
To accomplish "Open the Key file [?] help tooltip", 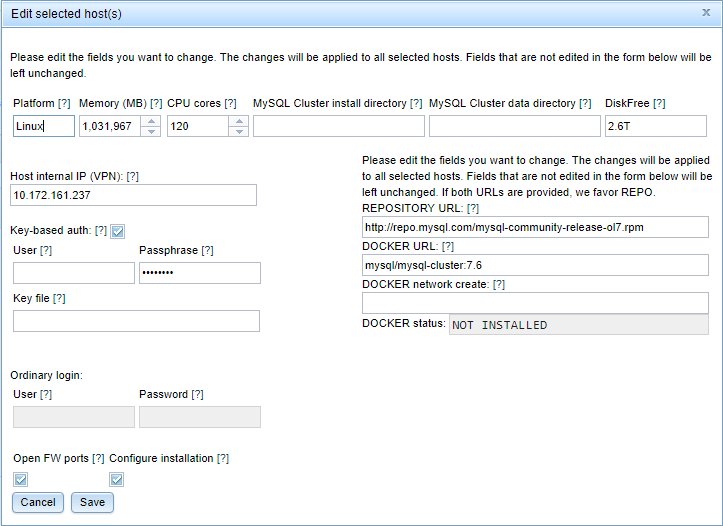I will tap(59, 298).
